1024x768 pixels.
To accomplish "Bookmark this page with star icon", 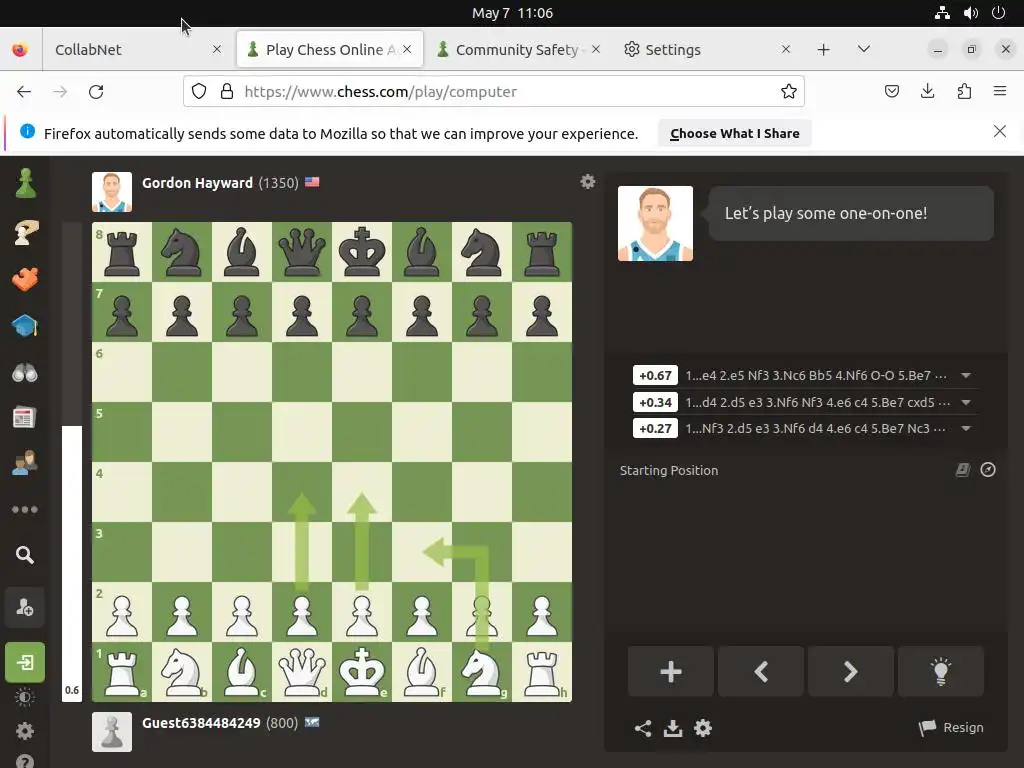I will coord(789,91).
